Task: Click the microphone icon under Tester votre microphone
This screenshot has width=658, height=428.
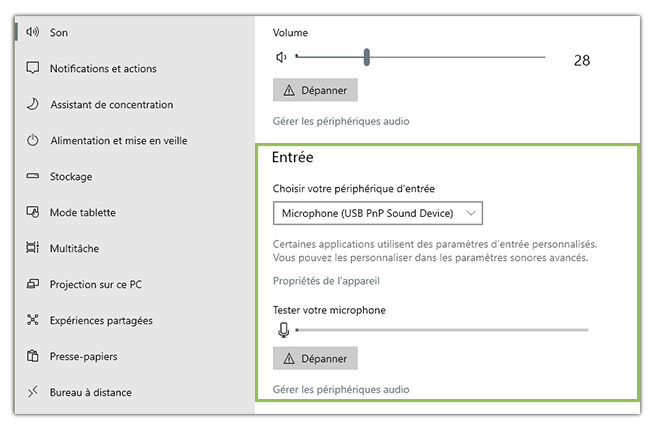Action: pos(284,330)
